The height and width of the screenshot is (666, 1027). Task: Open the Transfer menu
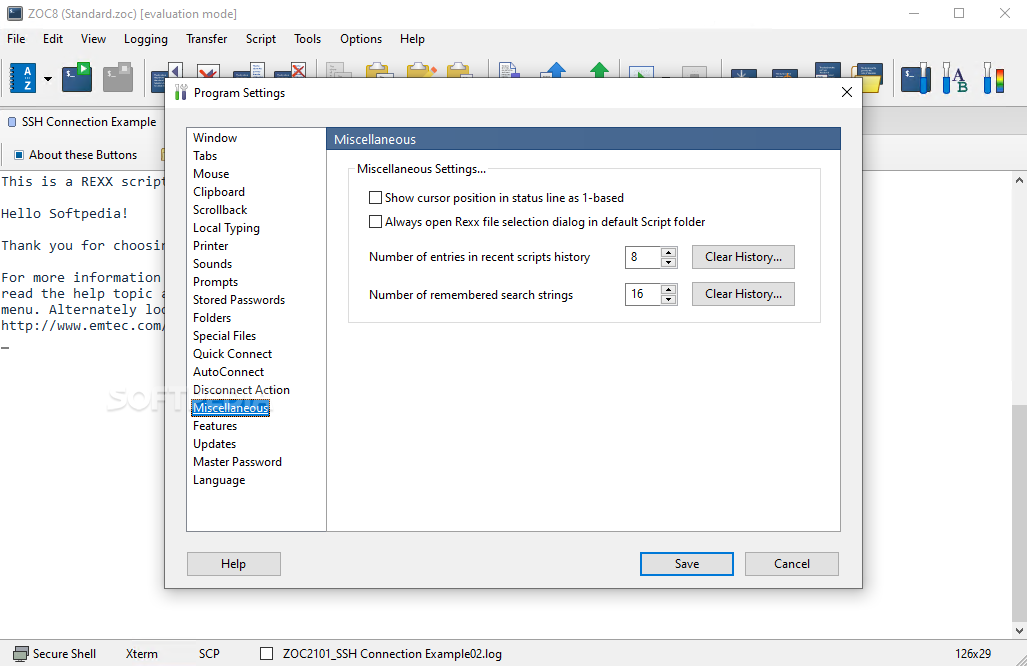click(206, 39)
